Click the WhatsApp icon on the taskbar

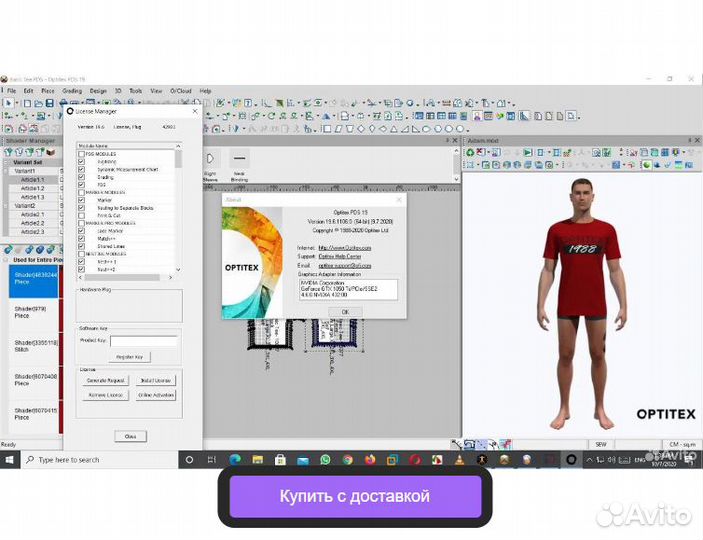(x=325, y=459)
